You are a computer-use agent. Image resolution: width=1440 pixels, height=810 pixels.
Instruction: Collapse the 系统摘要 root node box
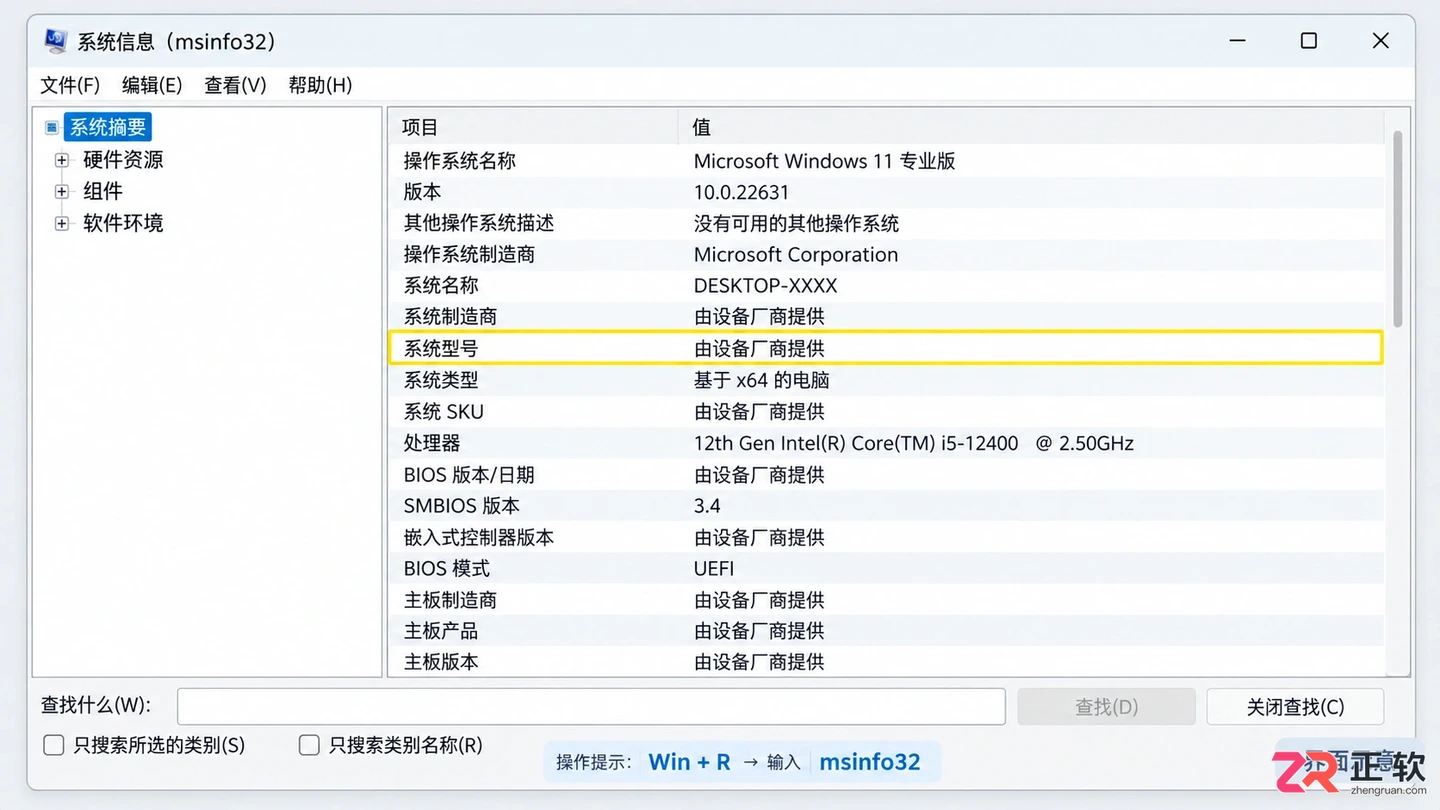(52, 128)
